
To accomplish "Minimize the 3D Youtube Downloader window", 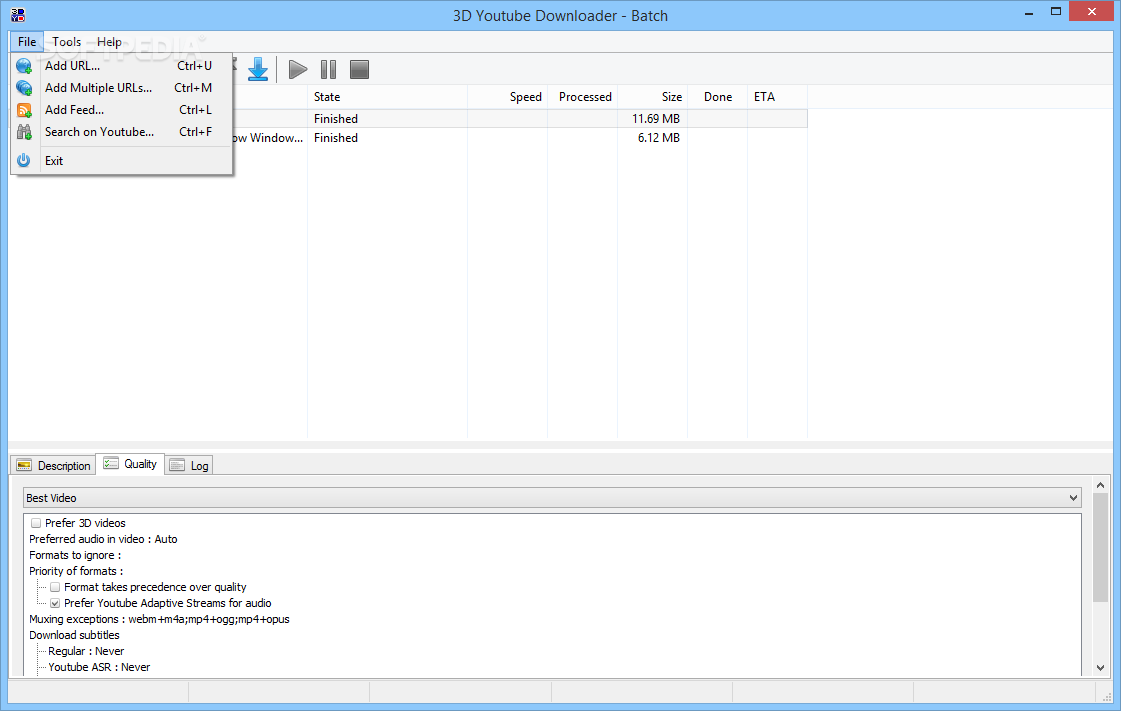I will pos(1029,13).
